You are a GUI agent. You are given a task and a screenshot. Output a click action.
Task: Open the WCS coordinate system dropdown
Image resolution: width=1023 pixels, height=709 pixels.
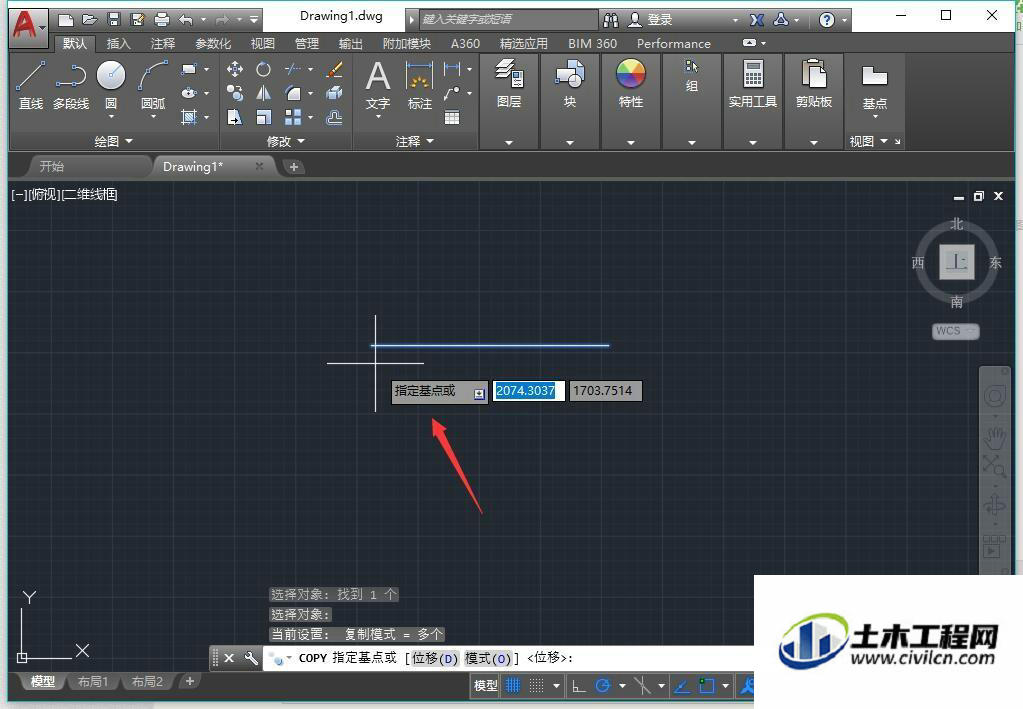(955, 331)
